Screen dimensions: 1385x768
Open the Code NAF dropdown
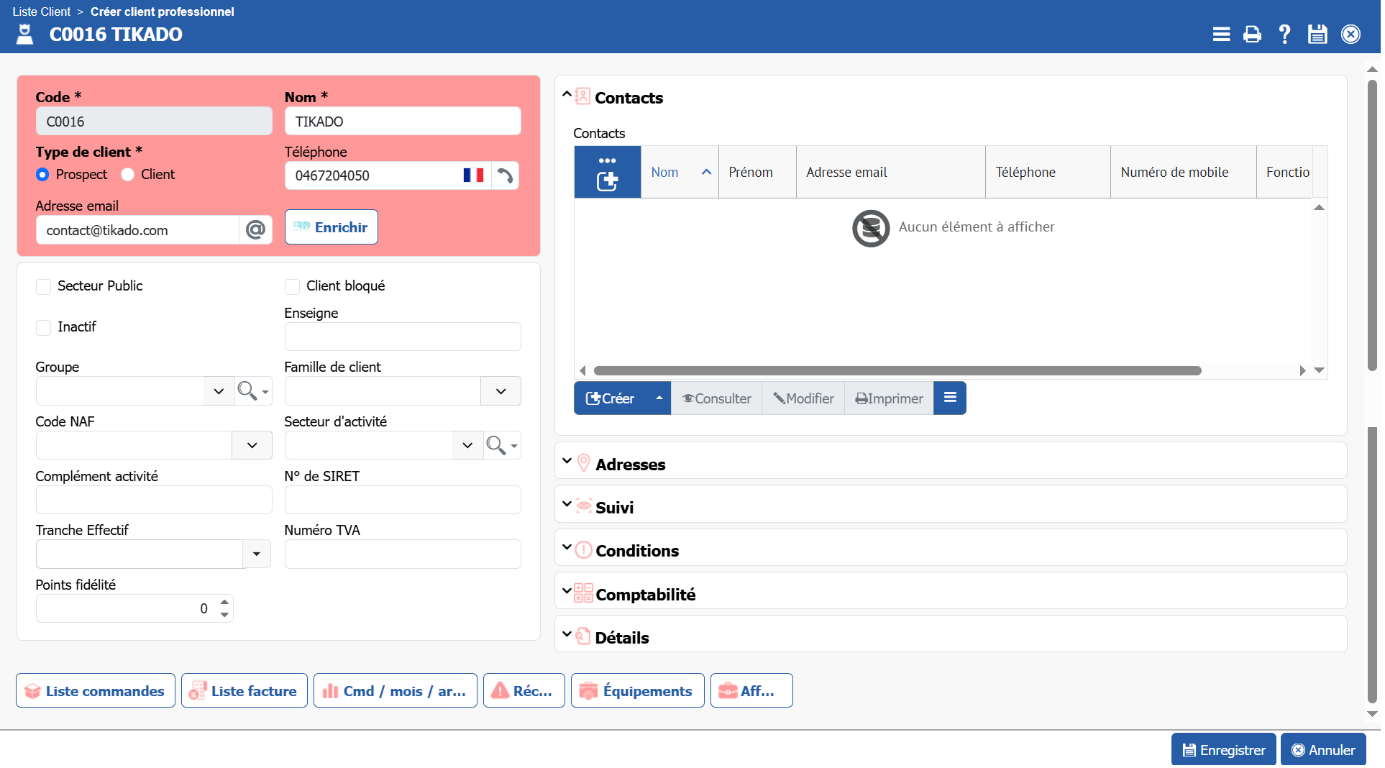(252, 446)
